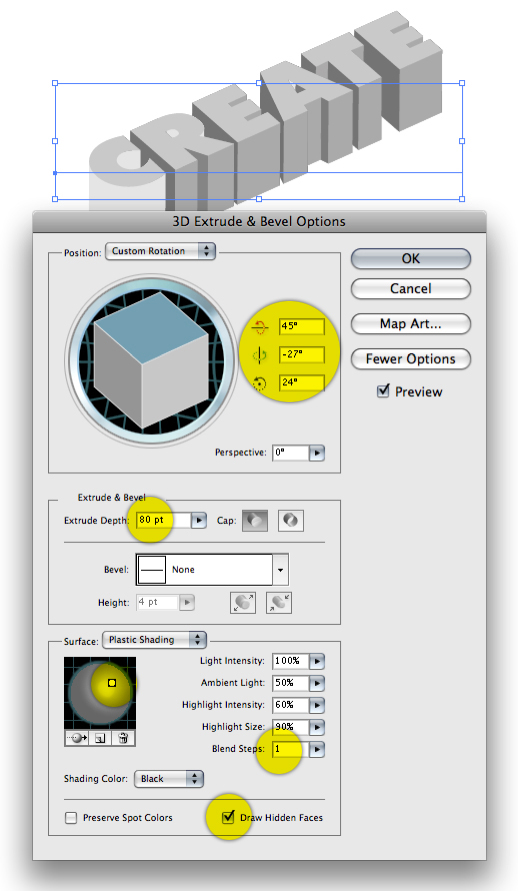Image resolution: width=518 pixels, height=891 pixels.
Task: Enable Preserve Spot Colors
Action: pyautogui.click(x=71, y=818)
